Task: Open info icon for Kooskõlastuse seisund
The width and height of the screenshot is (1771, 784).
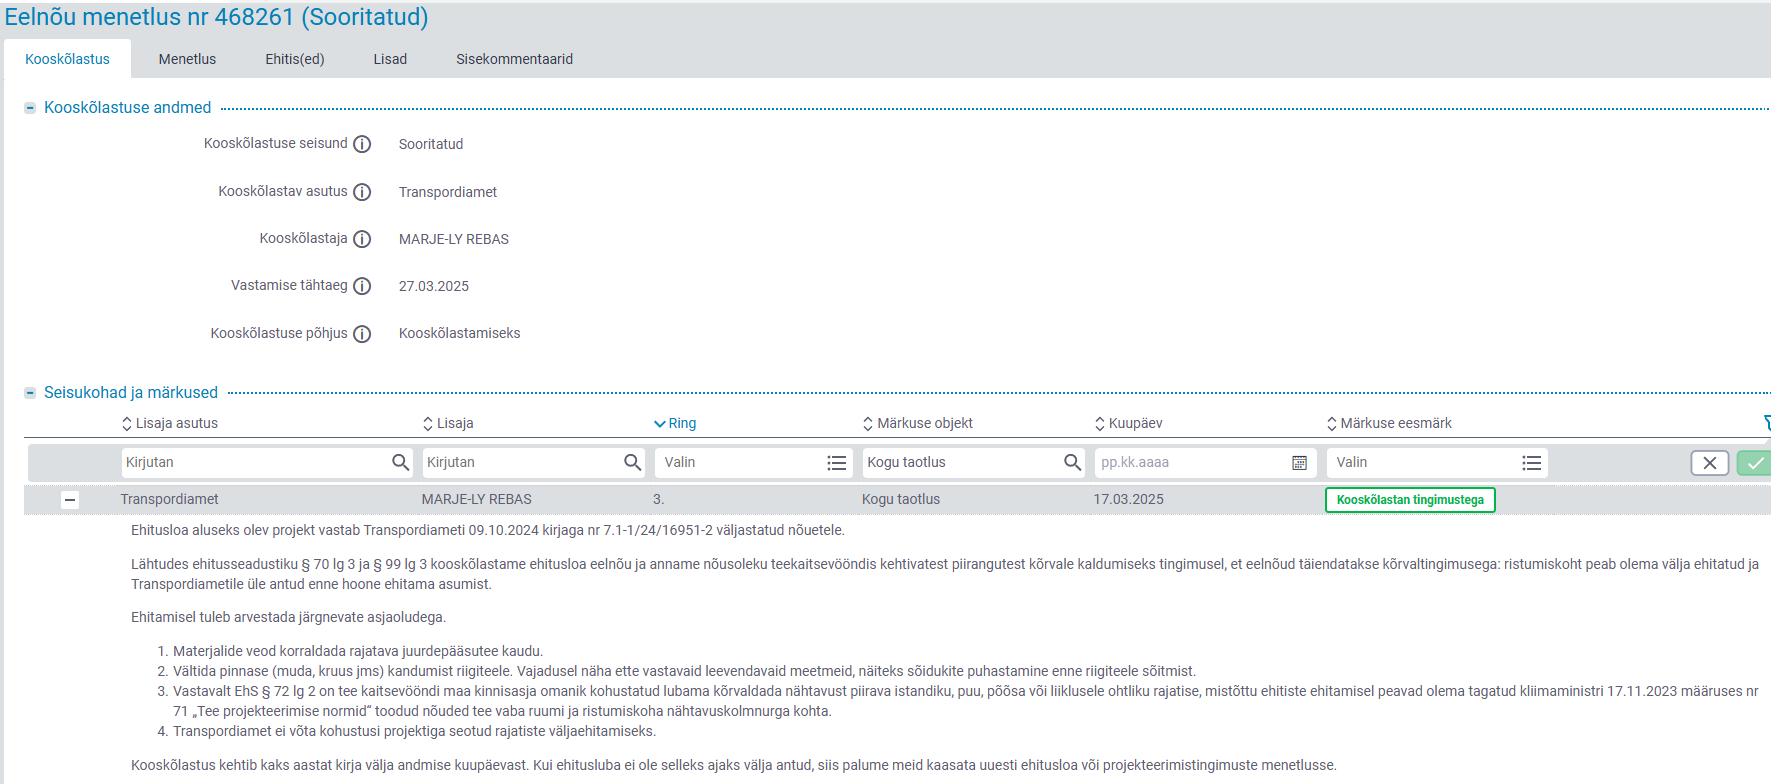Action: tap(362, 144)
